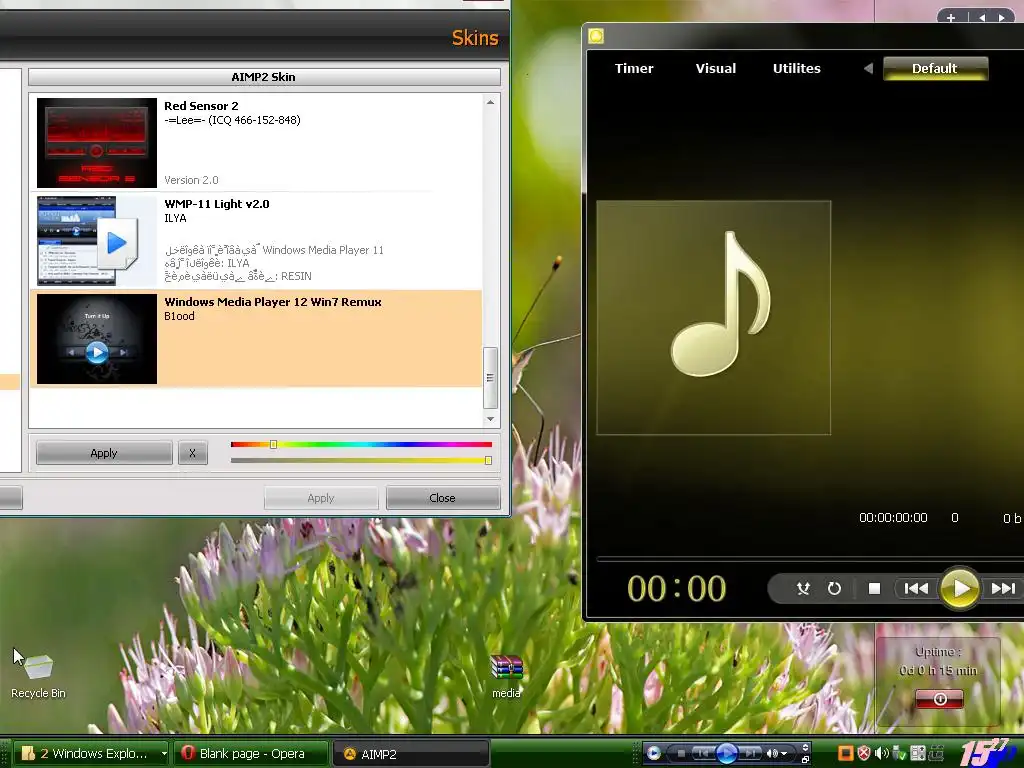The width and height of the screenshot is (1024, 768).
Task: Select Windows Media Player 12 Win7 Remux skin
Action: (x=256, y=339)
